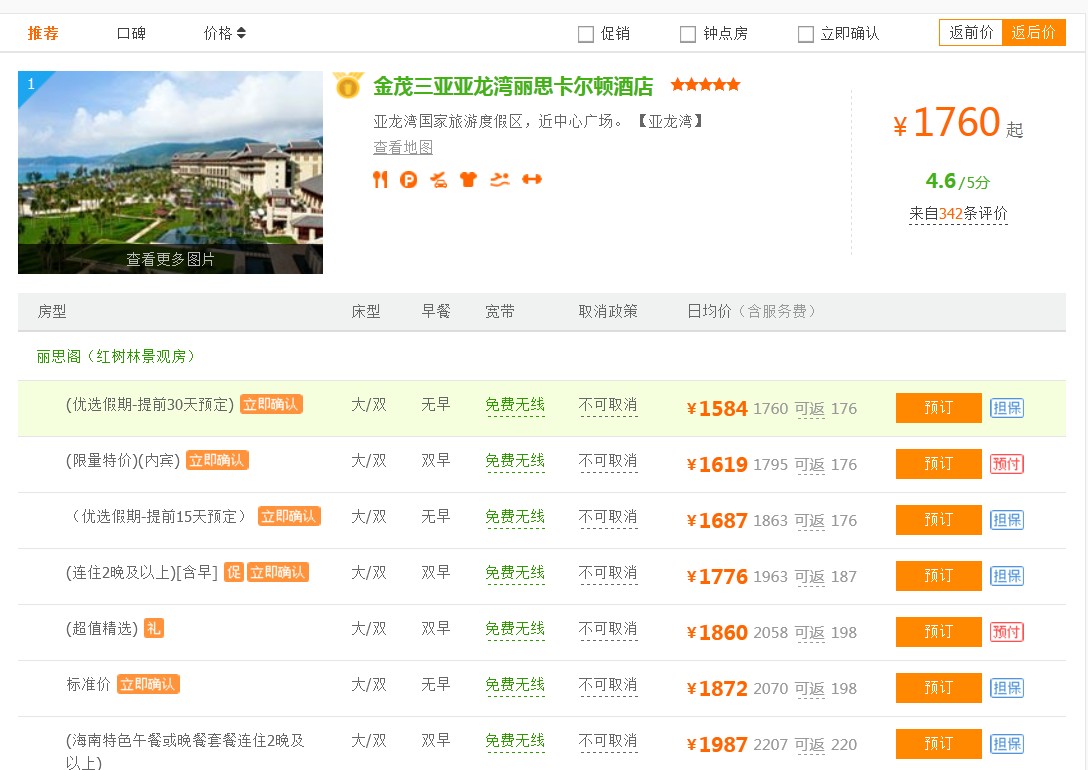Select the 推荐 tab
This screenshot has height=770, width=1088.
coord(43,33)
